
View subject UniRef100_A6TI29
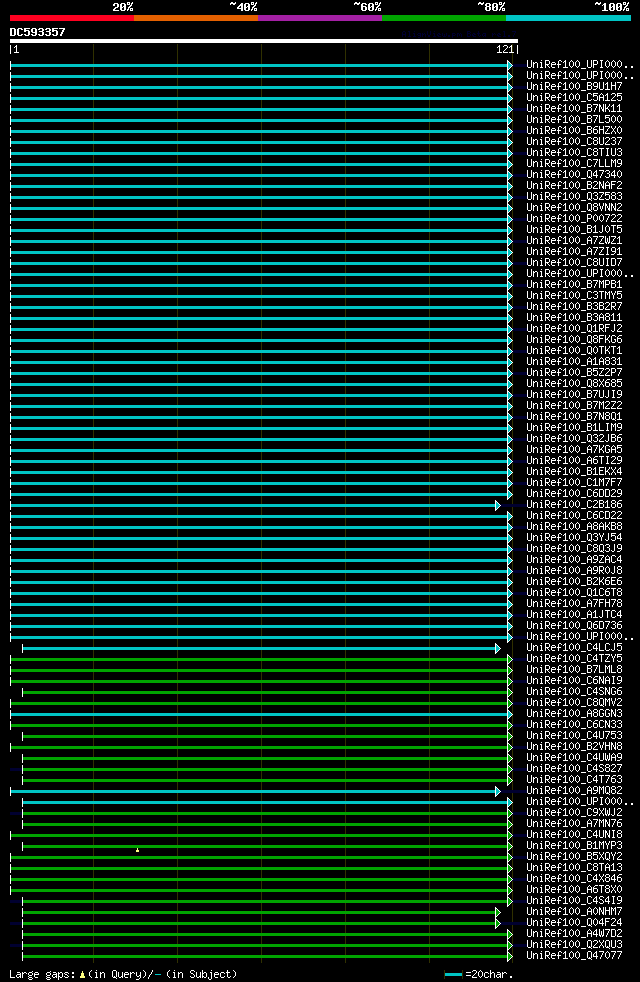[x=574, y=460]
